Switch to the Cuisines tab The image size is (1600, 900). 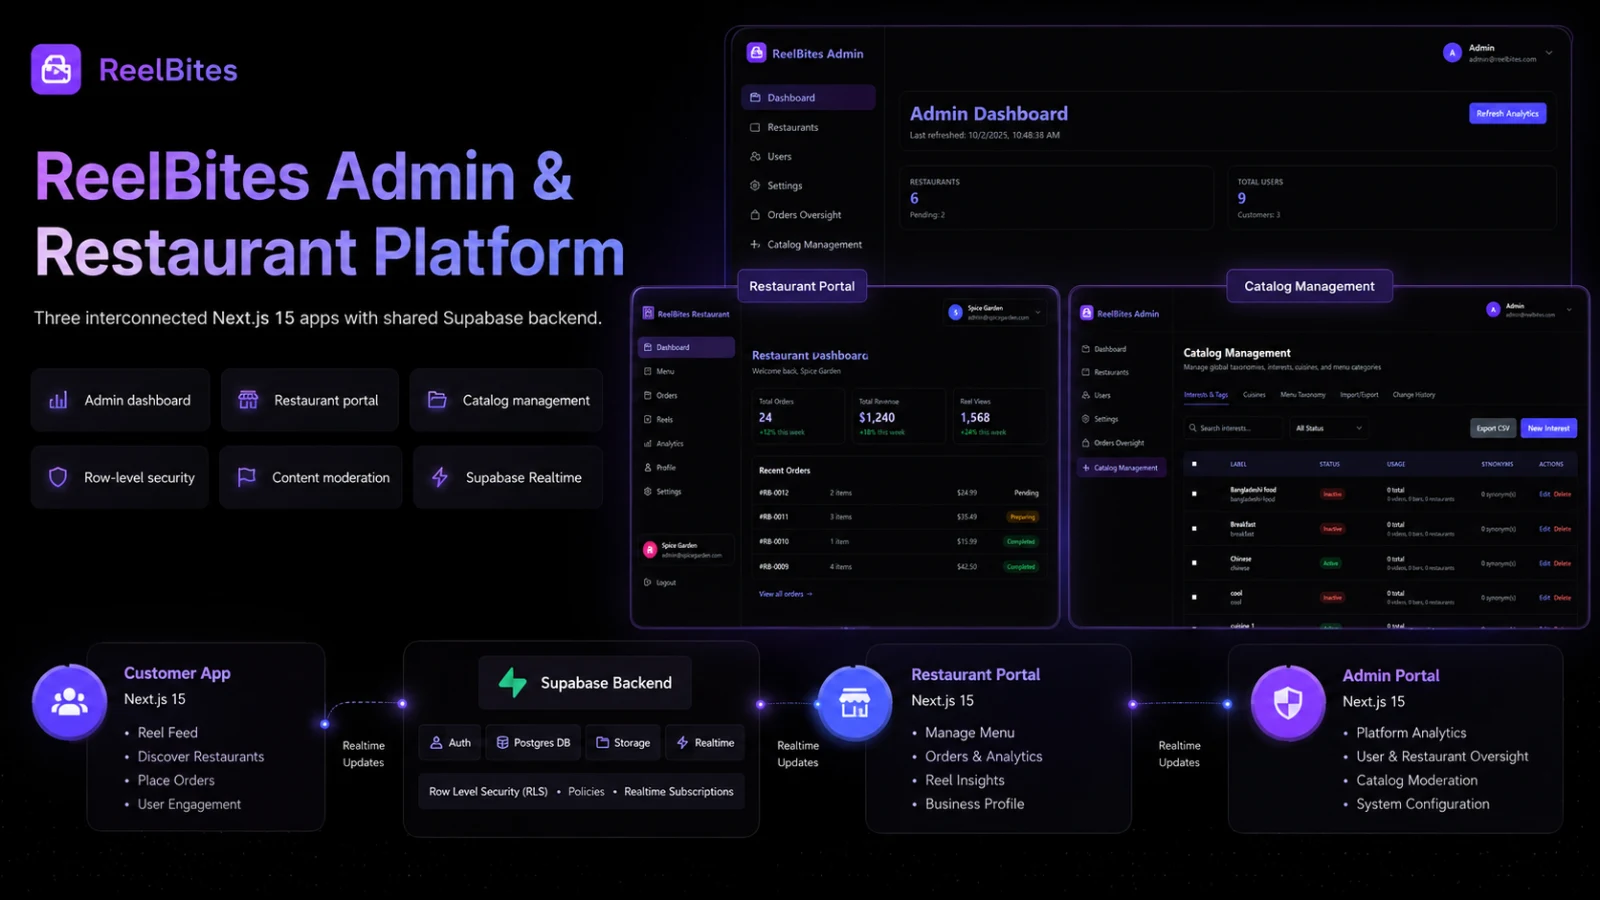[1254, 395]
